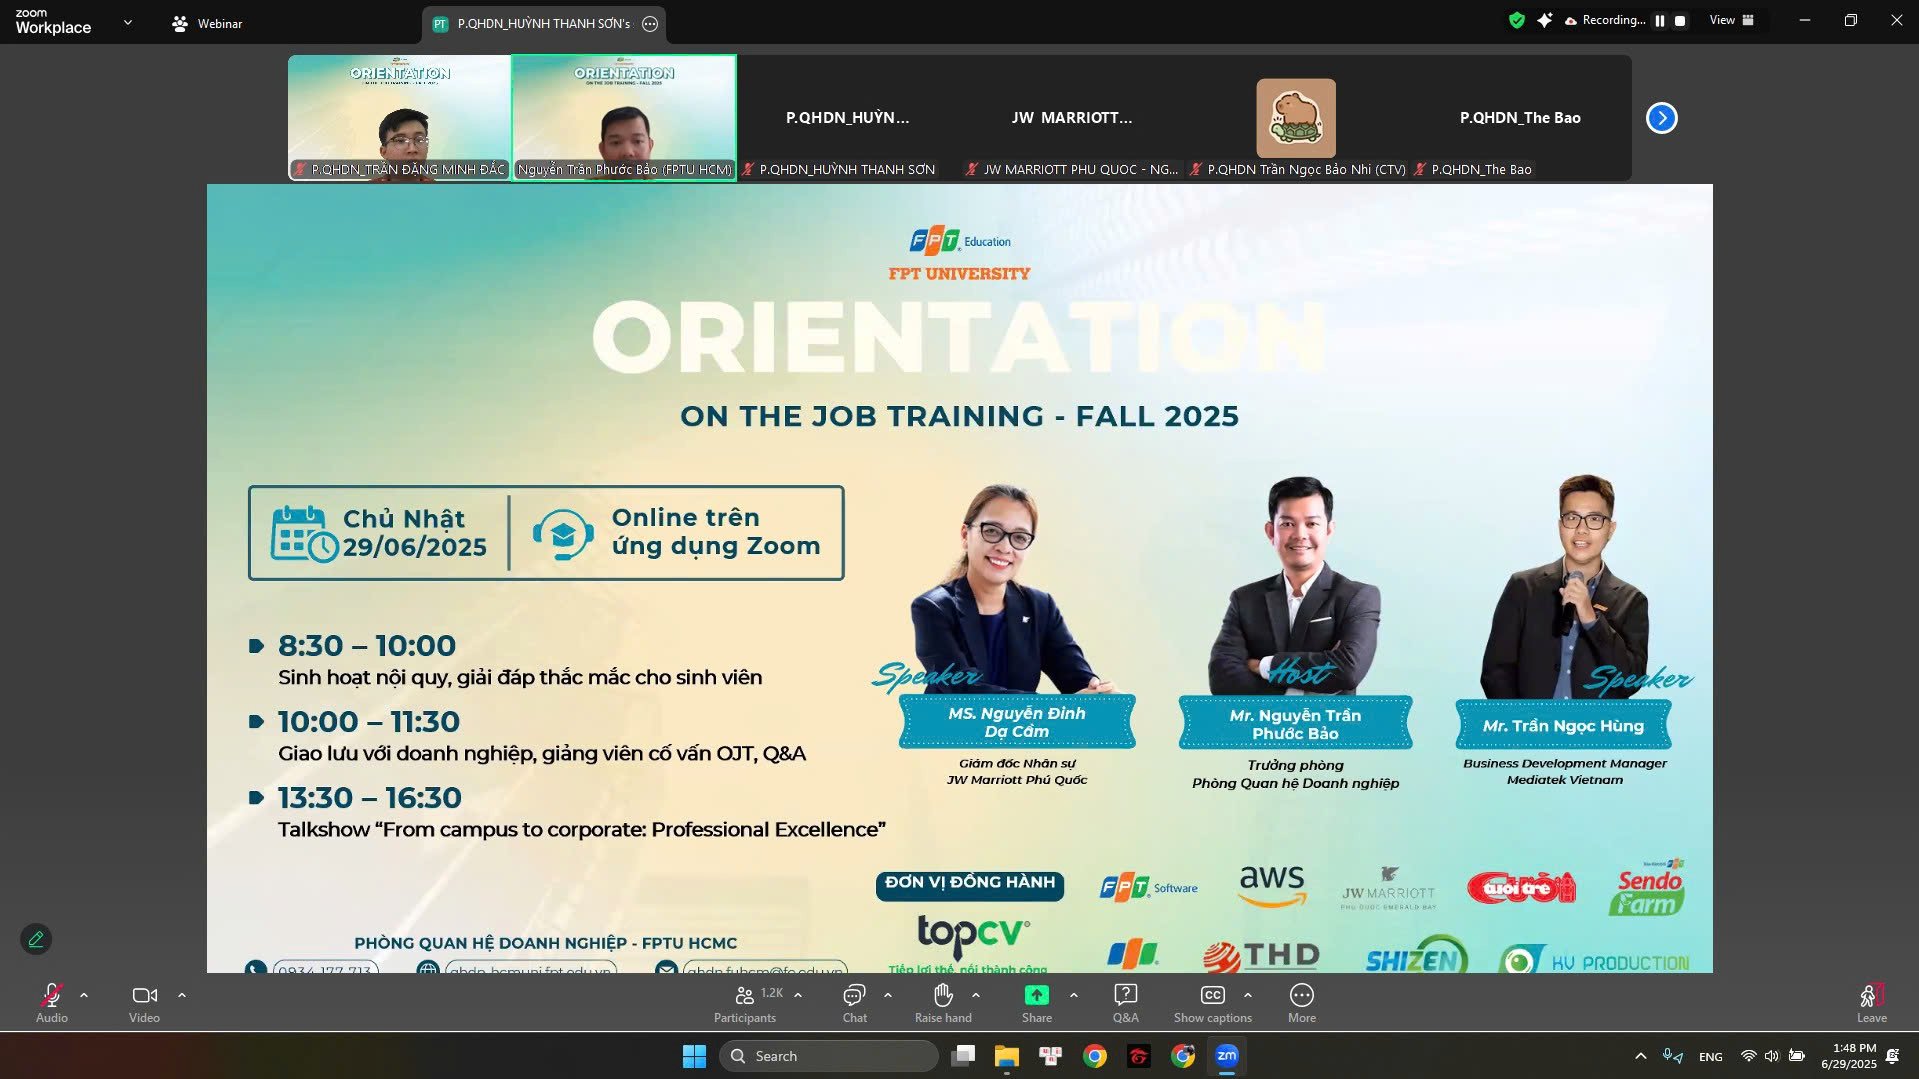Open notification bell in system tray
The width and height of the screenshot is (1919, 1079).
point(1892,1056)
